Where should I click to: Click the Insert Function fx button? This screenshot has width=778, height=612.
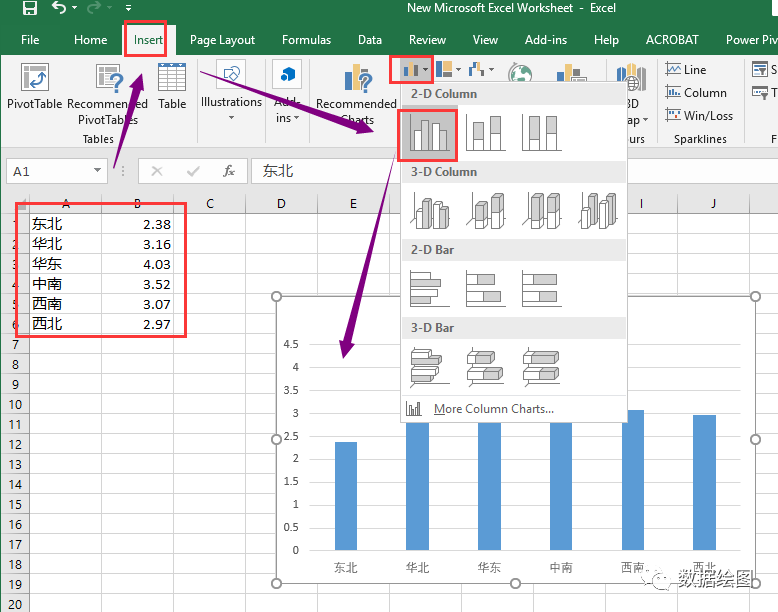pos(229,171)
